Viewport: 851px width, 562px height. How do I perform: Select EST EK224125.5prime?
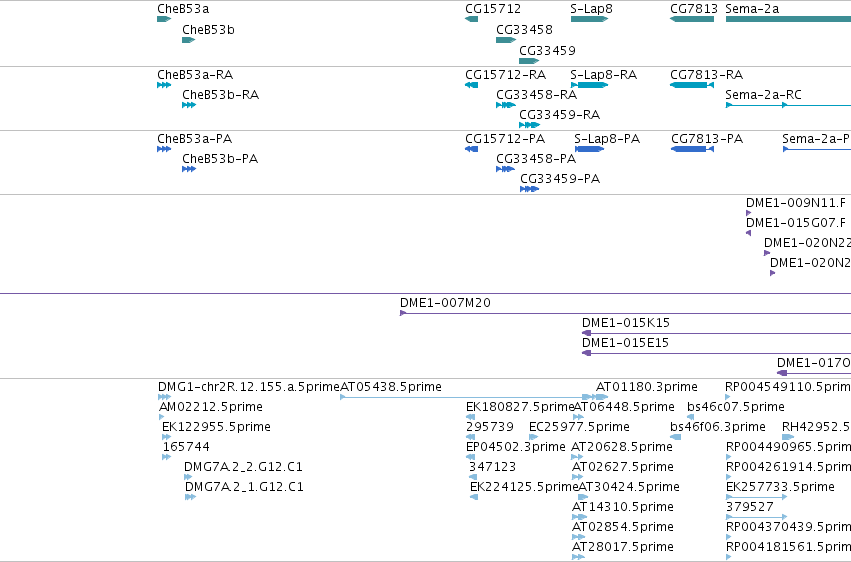pos(524,487)
